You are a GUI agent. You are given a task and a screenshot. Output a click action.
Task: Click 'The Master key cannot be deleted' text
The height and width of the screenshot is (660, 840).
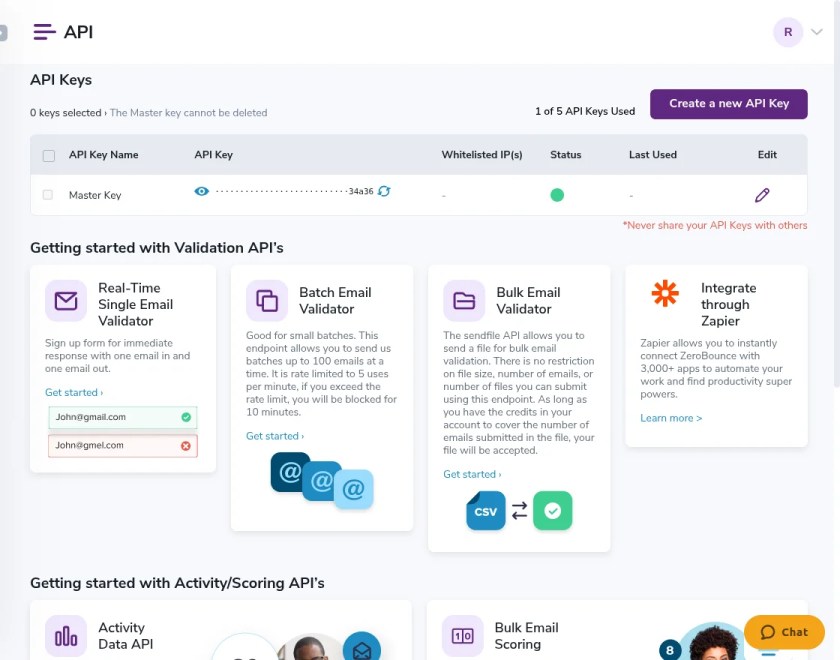click(188, 113)
